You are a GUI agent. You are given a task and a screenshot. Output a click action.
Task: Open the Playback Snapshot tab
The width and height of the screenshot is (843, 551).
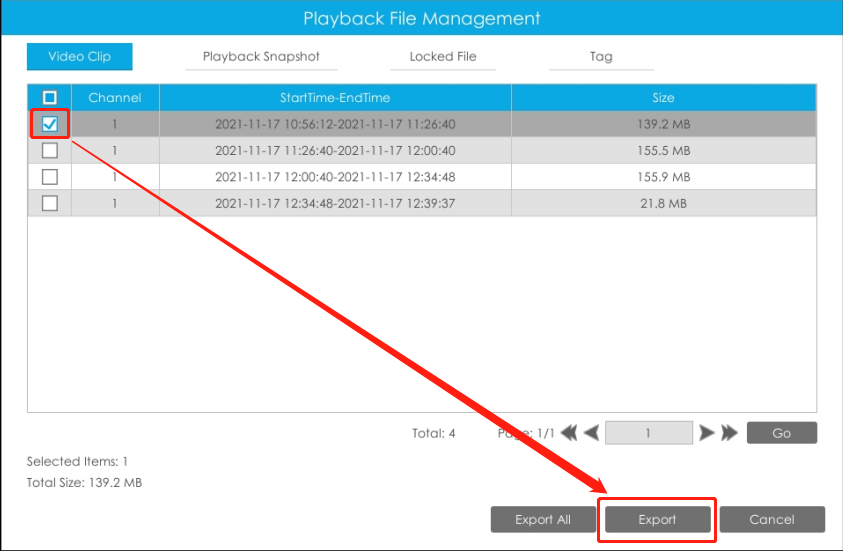point(261,56)
